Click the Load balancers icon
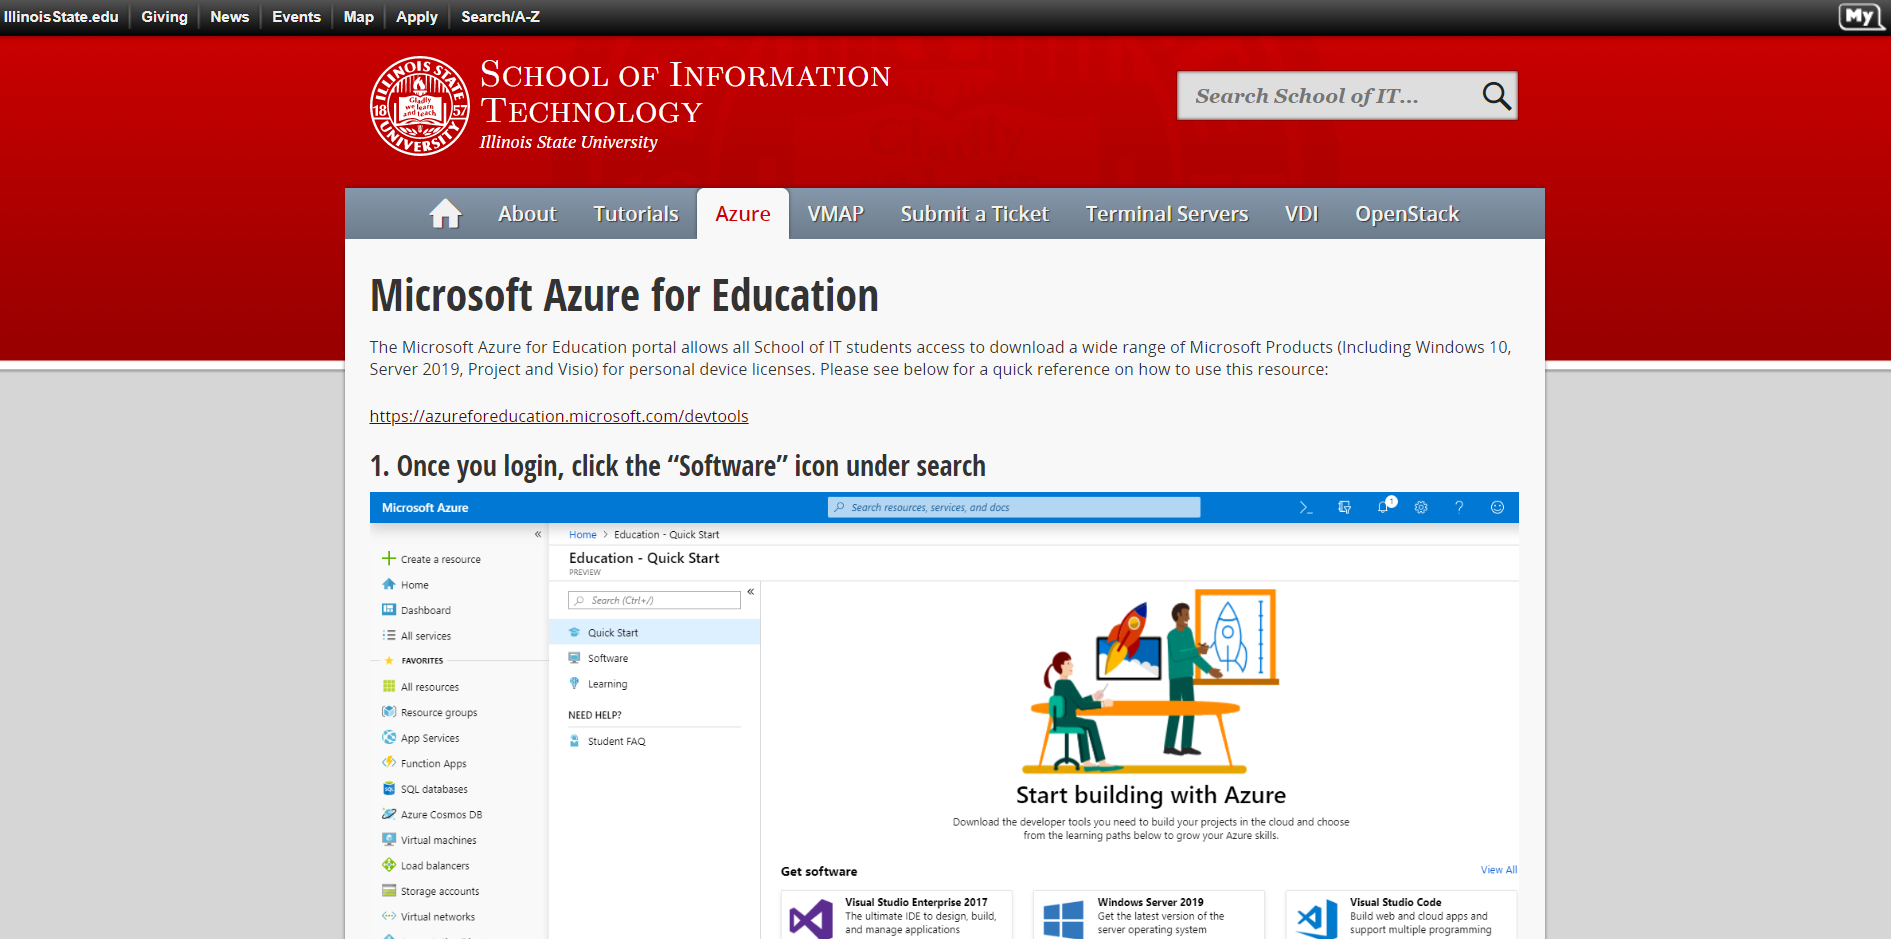 pos(389,865)
